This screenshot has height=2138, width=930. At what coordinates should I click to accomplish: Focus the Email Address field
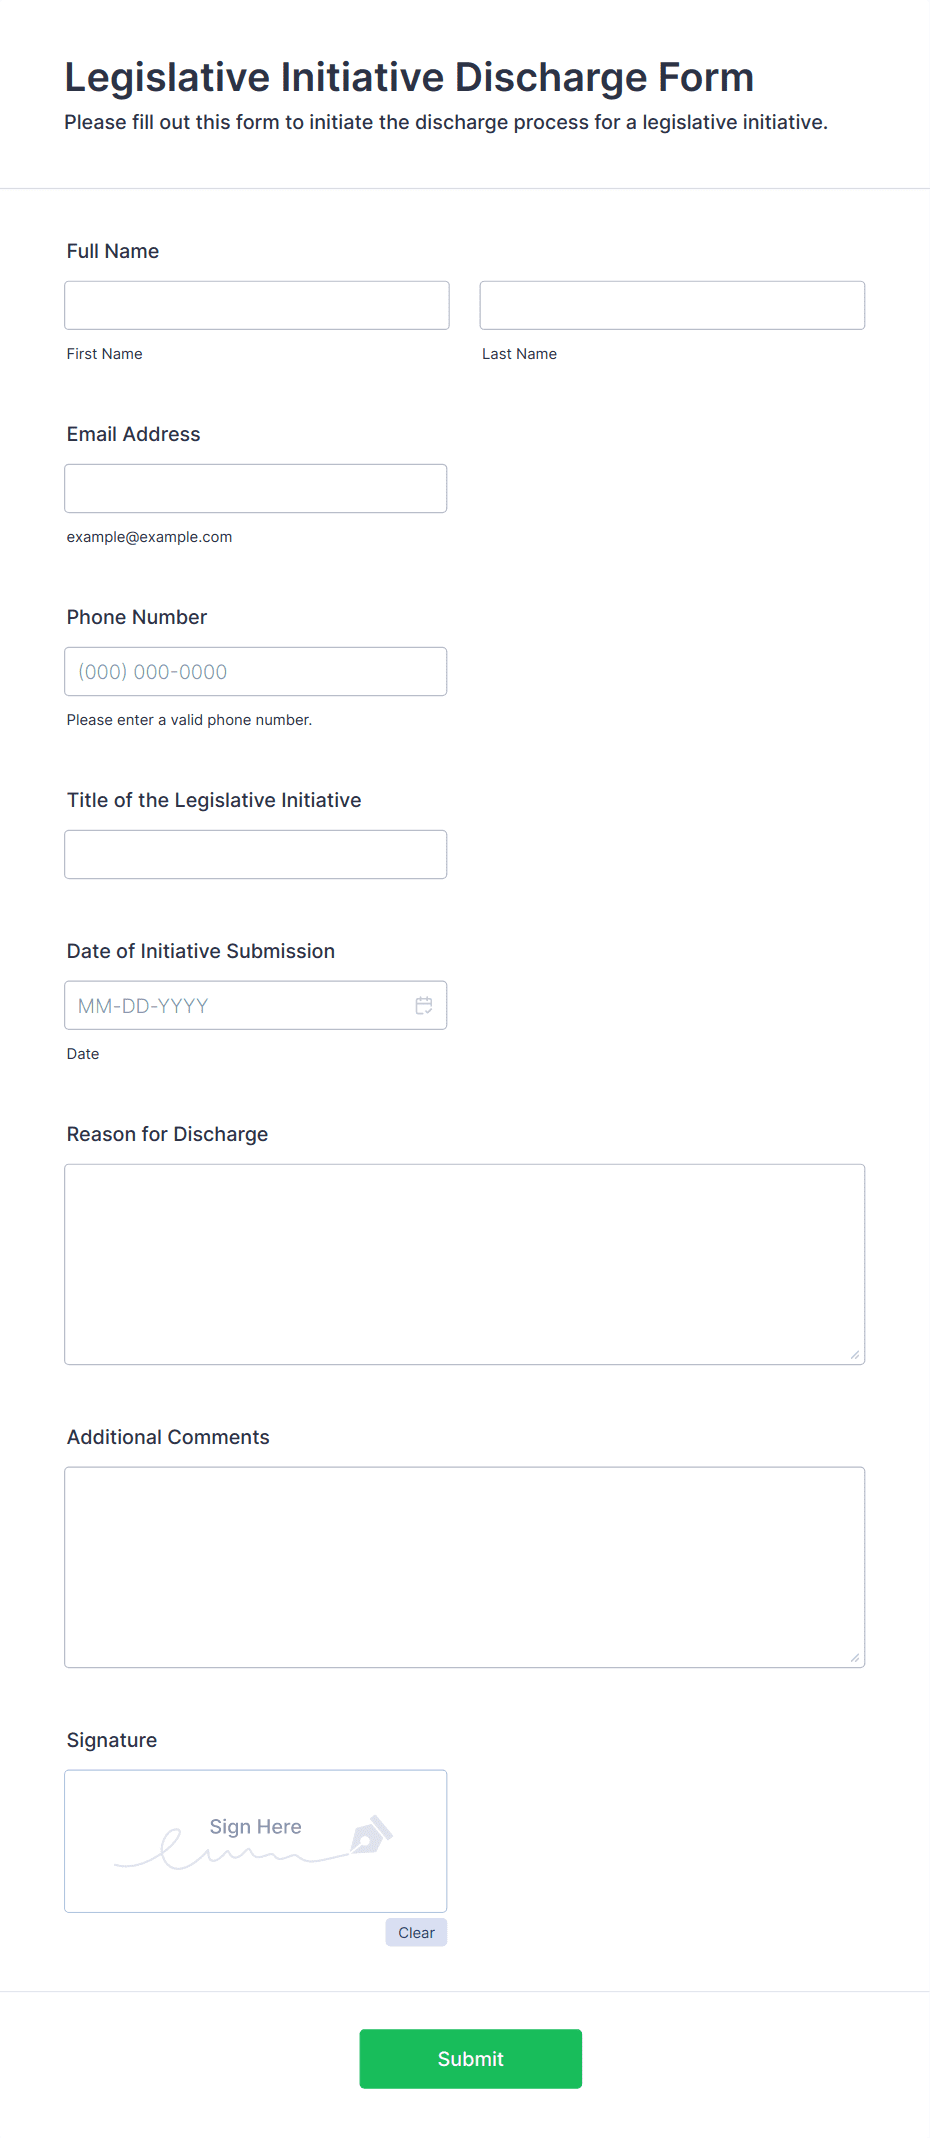click(x=256, y=488)
